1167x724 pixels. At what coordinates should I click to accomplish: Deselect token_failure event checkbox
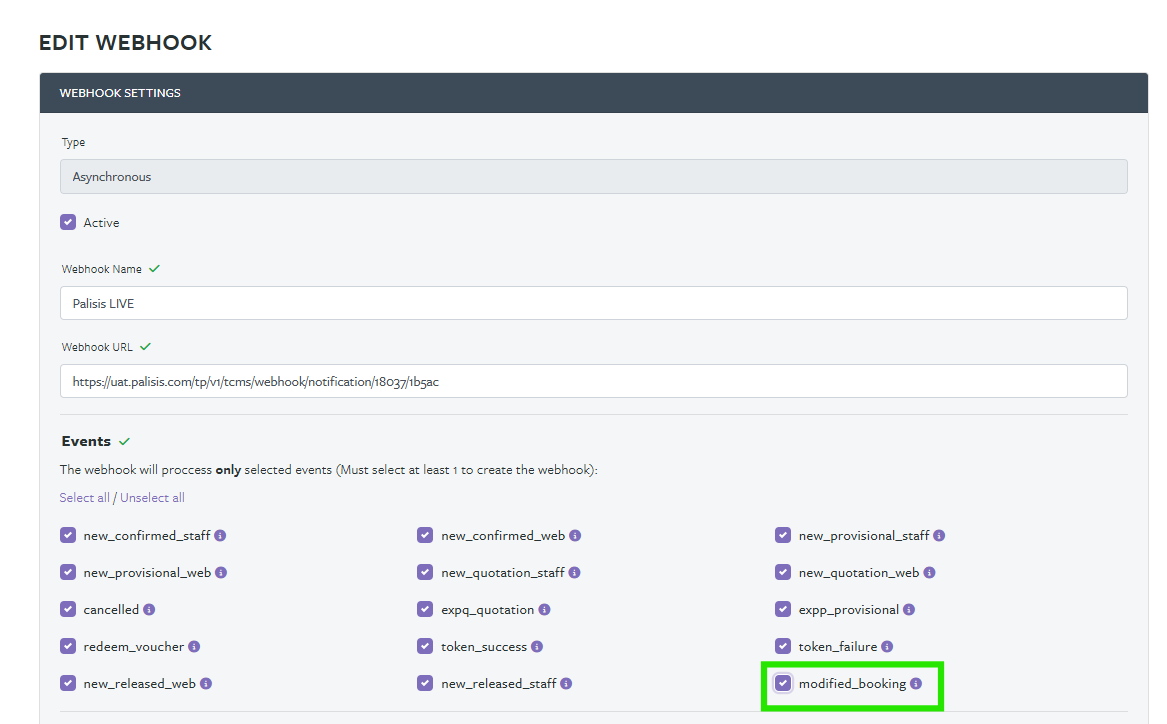[x=783, y=646]
